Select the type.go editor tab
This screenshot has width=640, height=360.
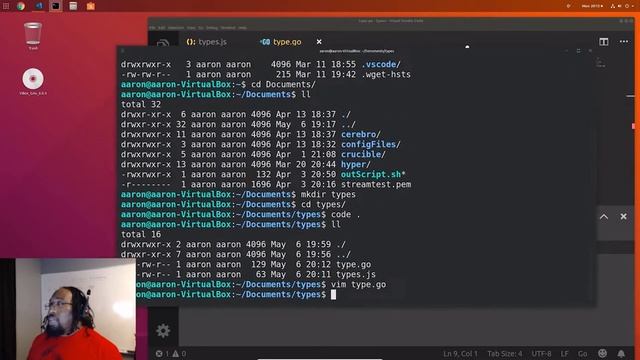pos(281,42)
